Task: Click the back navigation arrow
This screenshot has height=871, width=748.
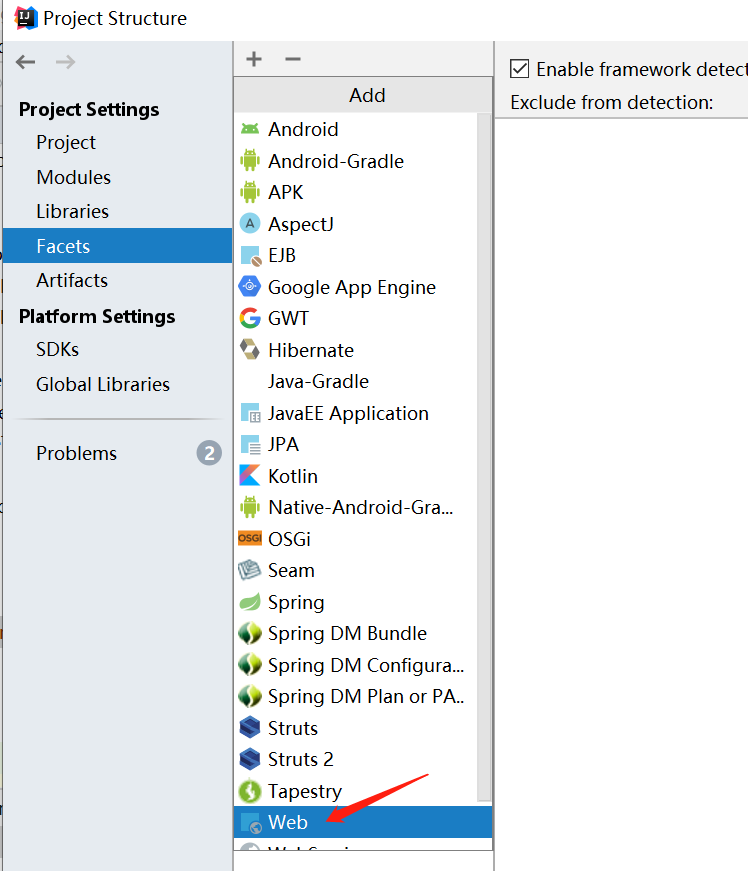Action: (25, 61)
